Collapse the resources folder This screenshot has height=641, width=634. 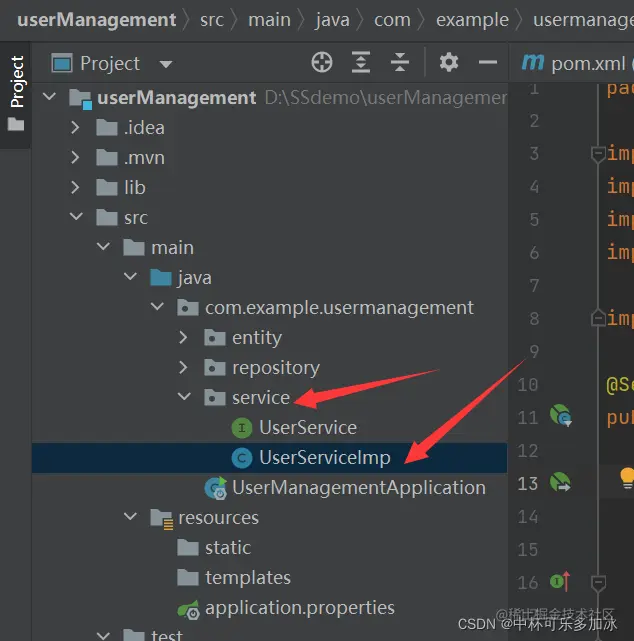click(x=130, y=516)
